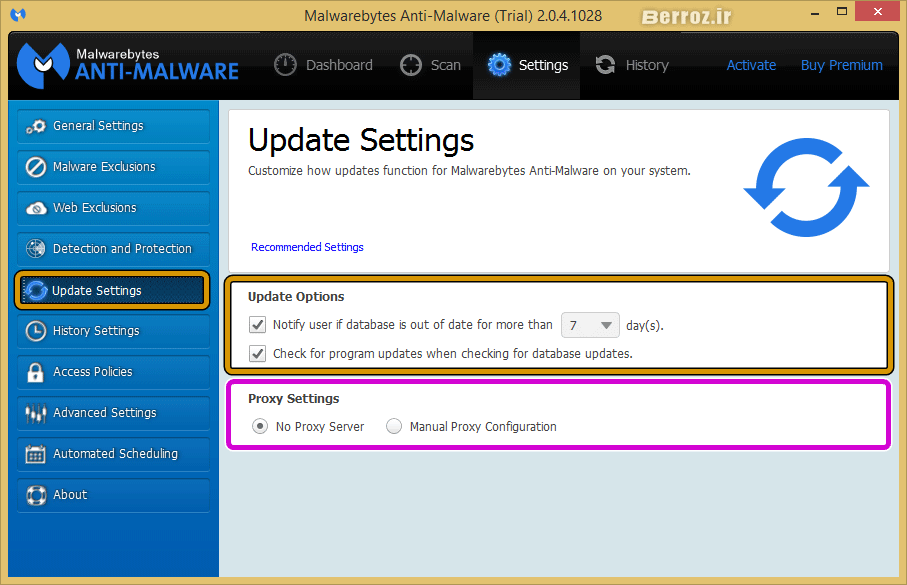Click the Update Options heading text

coord(296,297)
